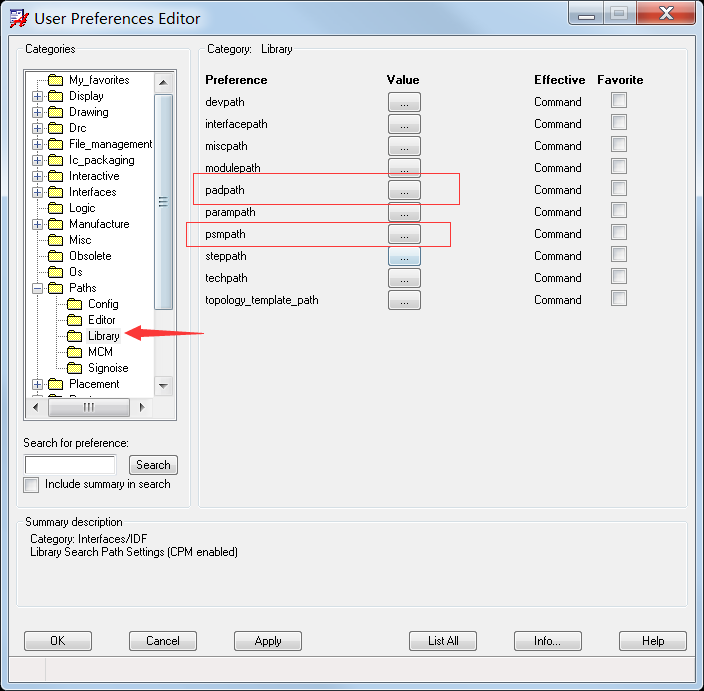Image resolution: width=704 pixels, height=691 pixels.
Task: Open the psmpath value editor button
Action: [404, 234]
